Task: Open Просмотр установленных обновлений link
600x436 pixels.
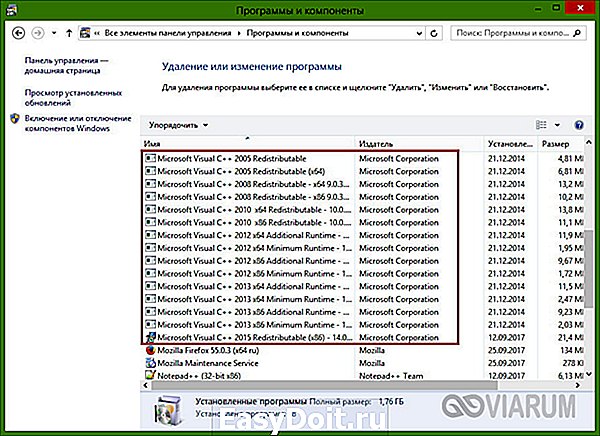Action: click(x=73, y=98)
